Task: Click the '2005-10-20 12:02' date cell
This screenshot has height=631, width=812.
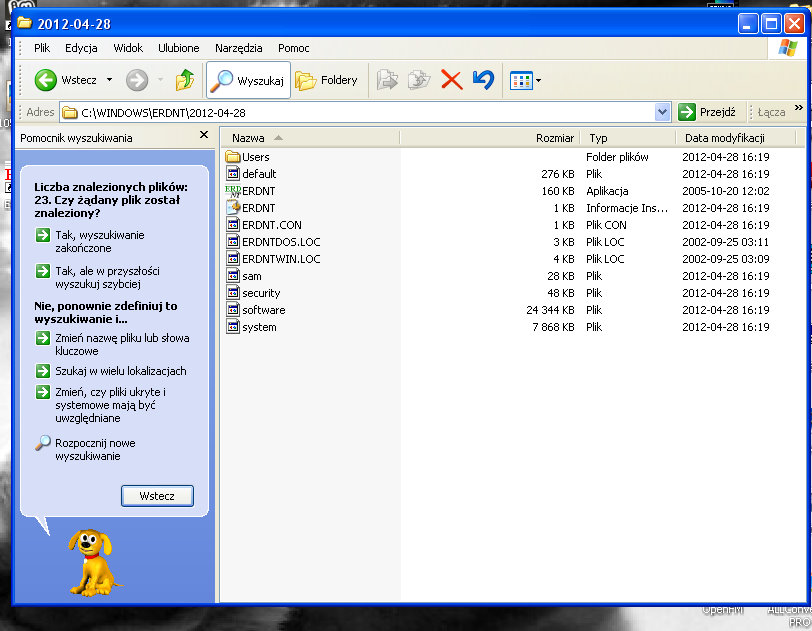Action: point(726,191)
